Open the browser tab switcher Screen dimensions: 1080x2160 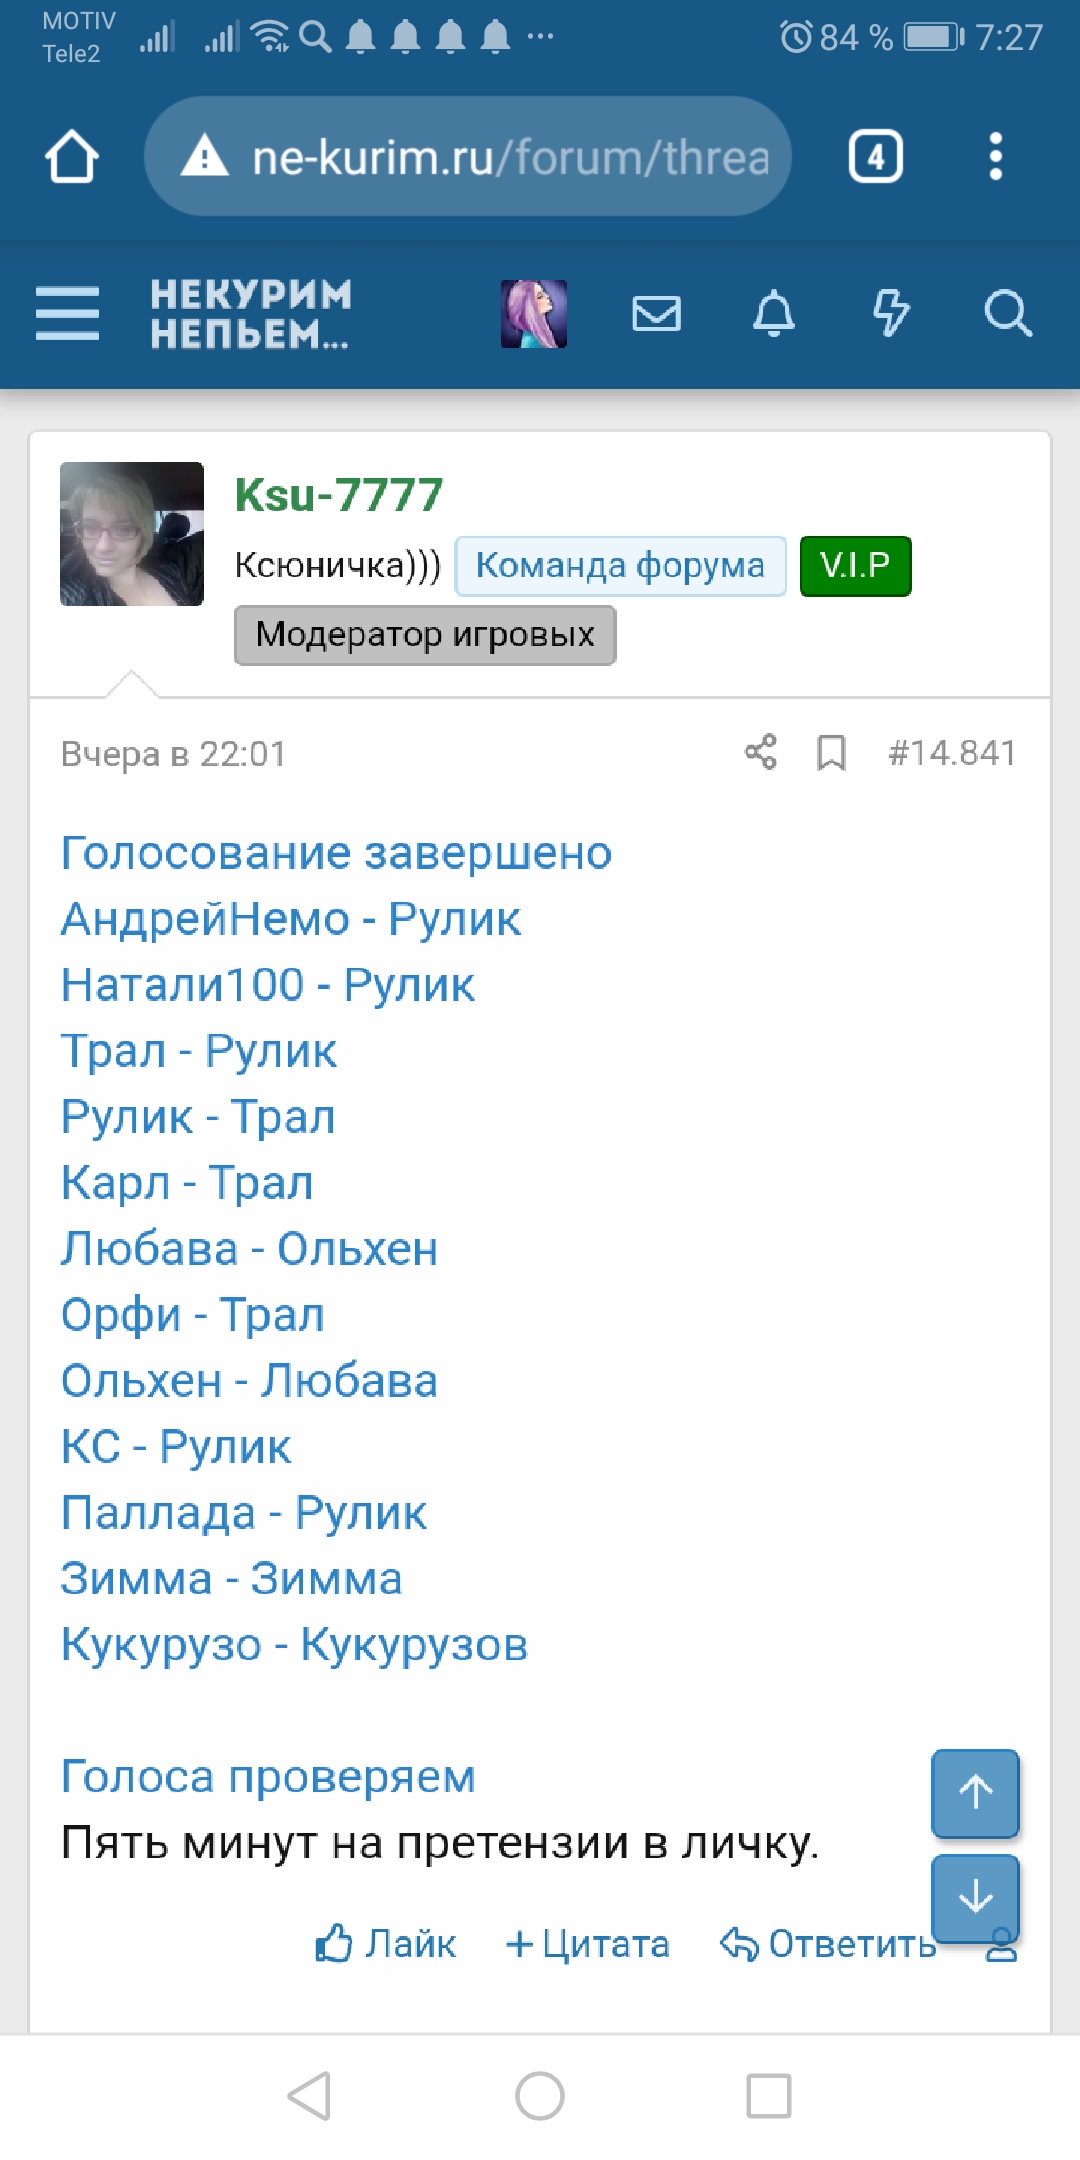click(876, 157)
